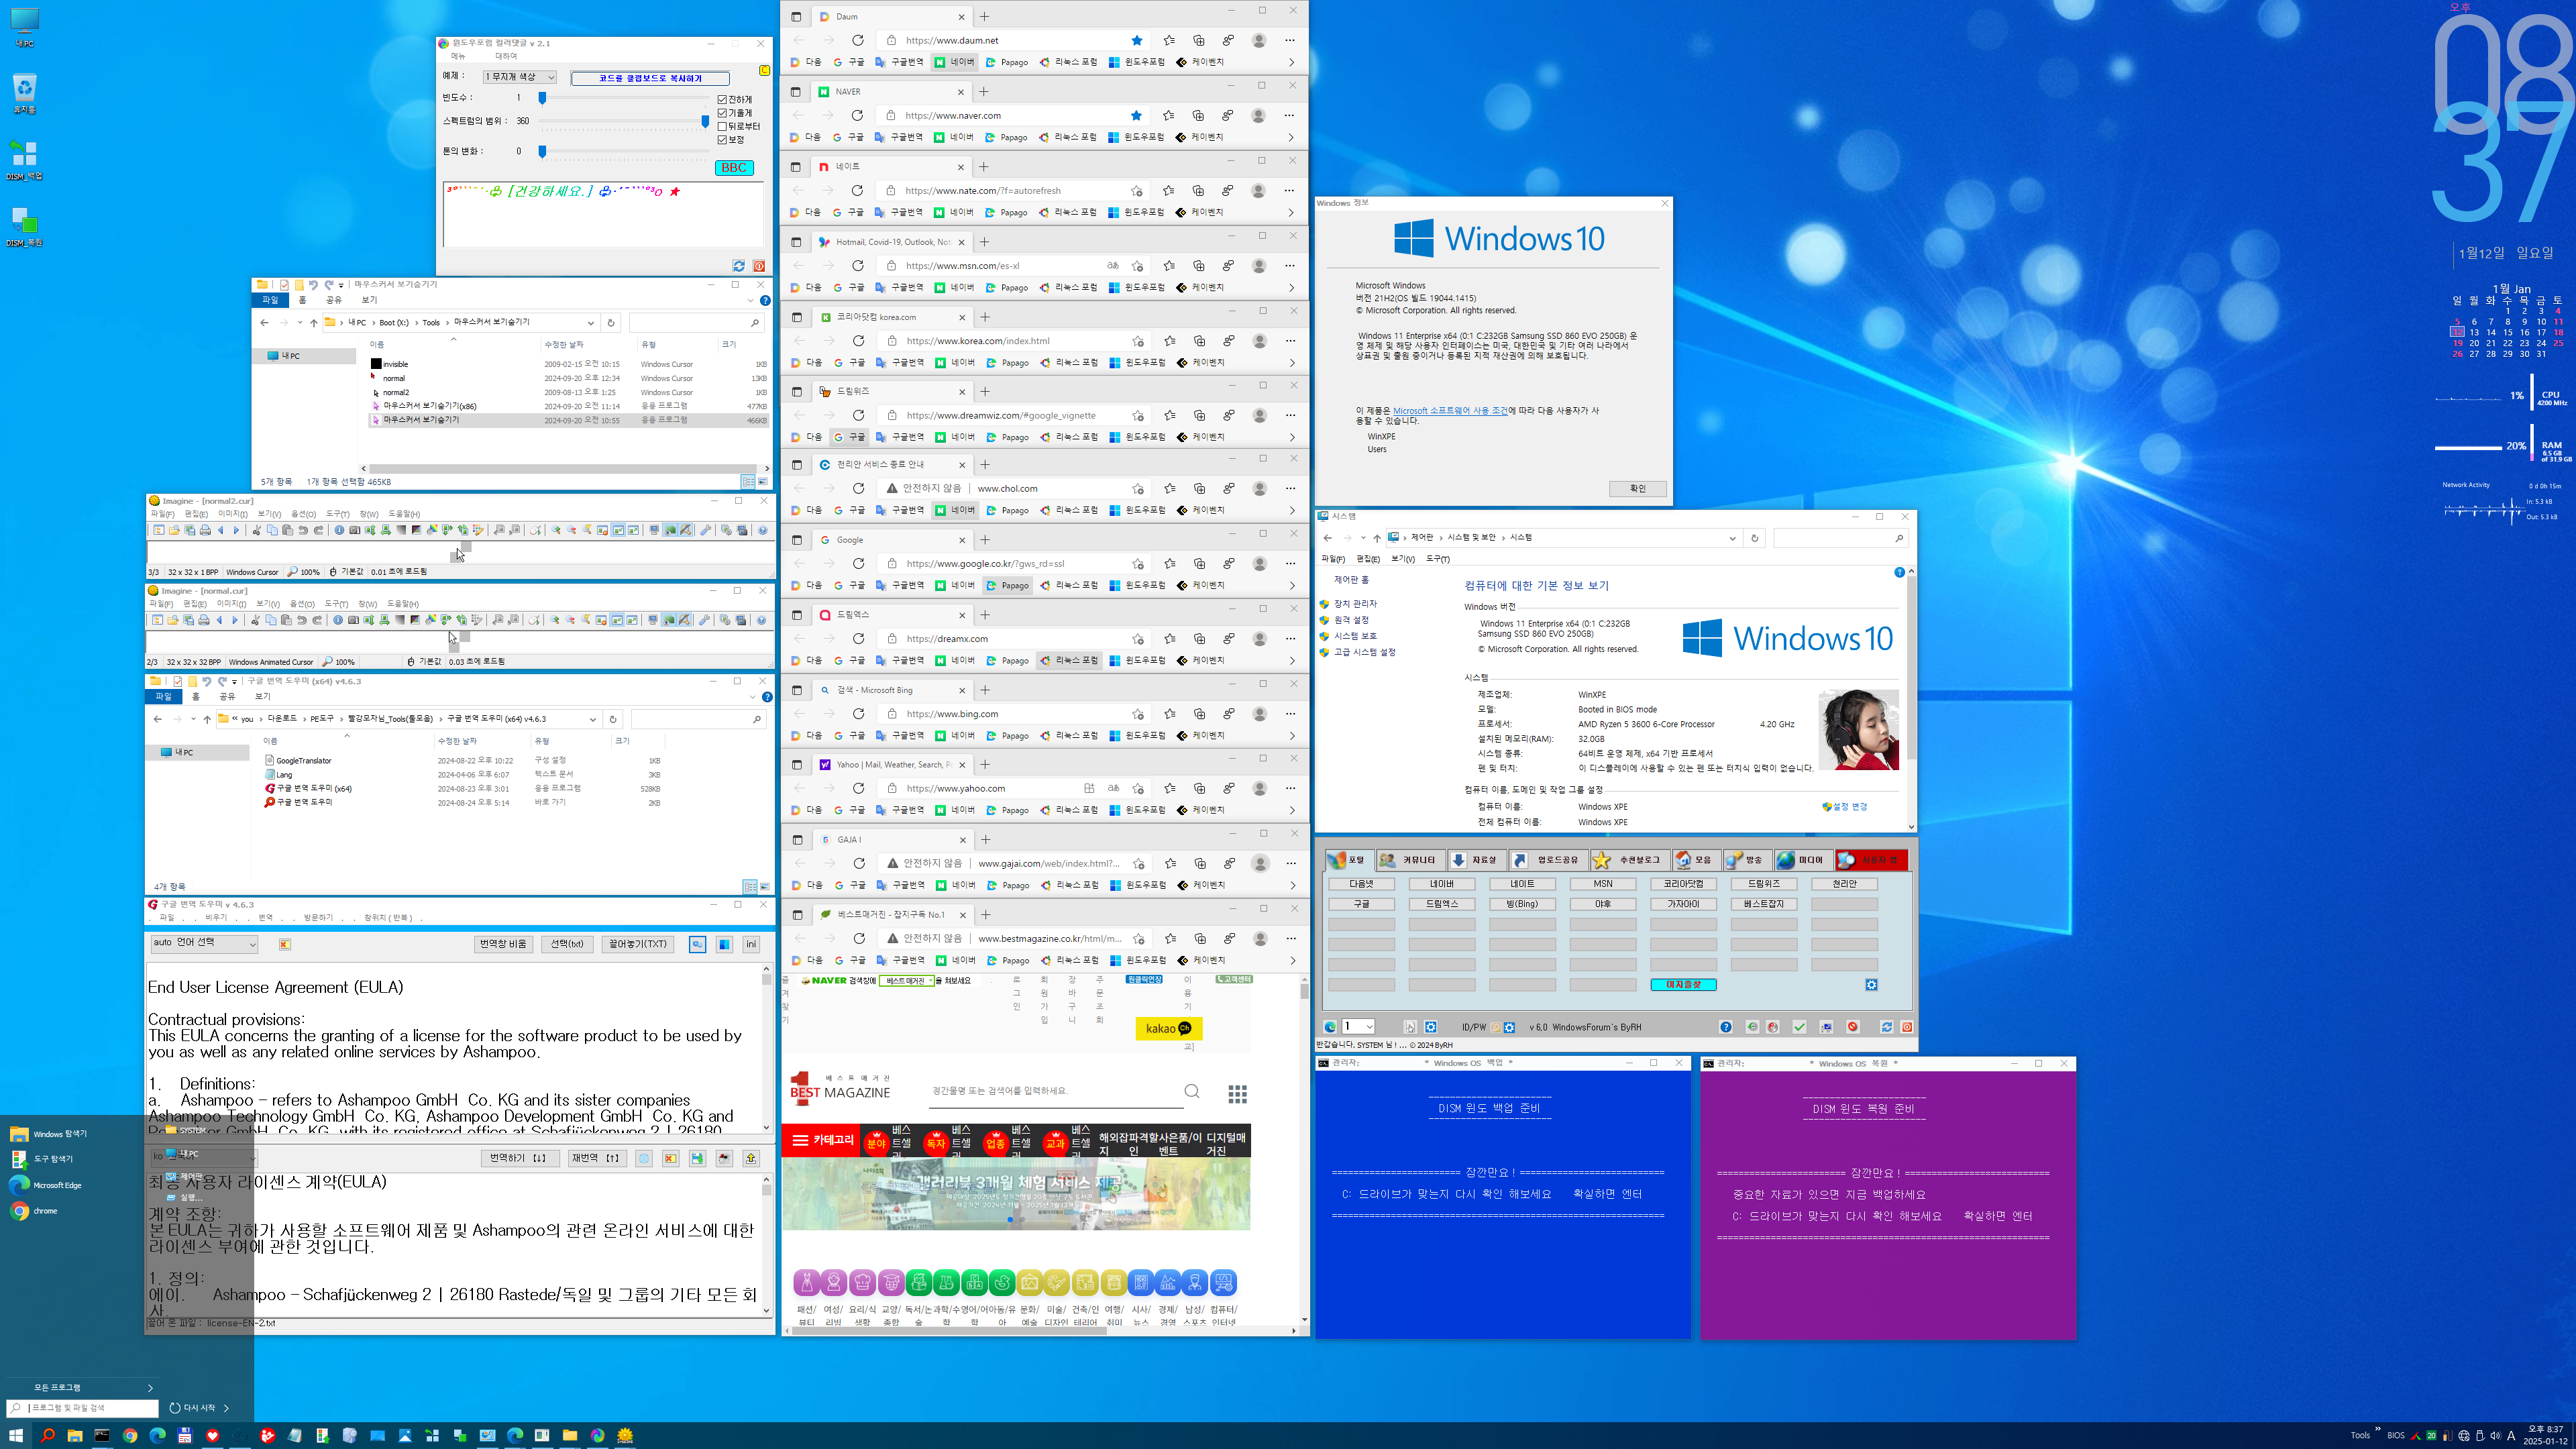Click the Google Translate icon in translator toolbar
This screenshot has width=2576, height=1449.
click(697, 944)
